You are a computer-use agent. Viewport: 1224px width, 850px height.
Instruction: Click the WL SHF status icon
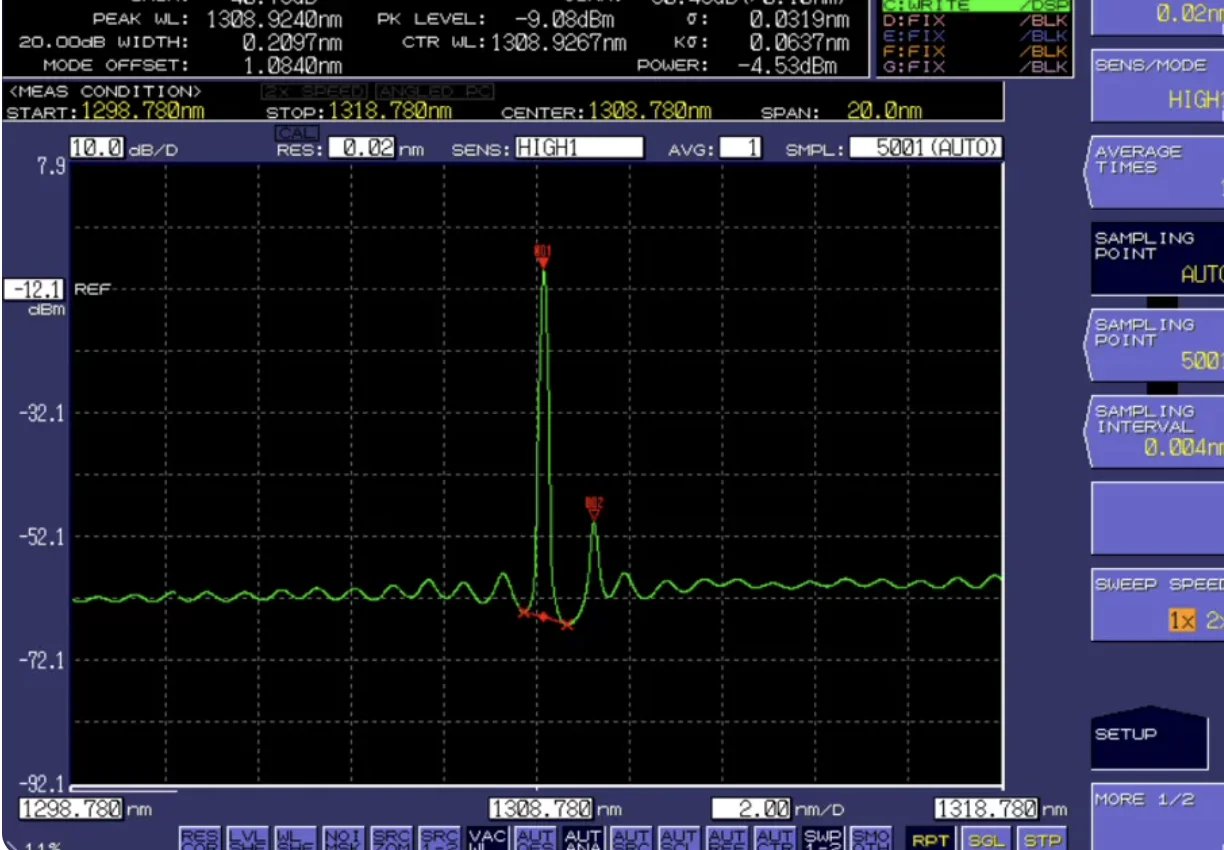[x=295, y=838]
